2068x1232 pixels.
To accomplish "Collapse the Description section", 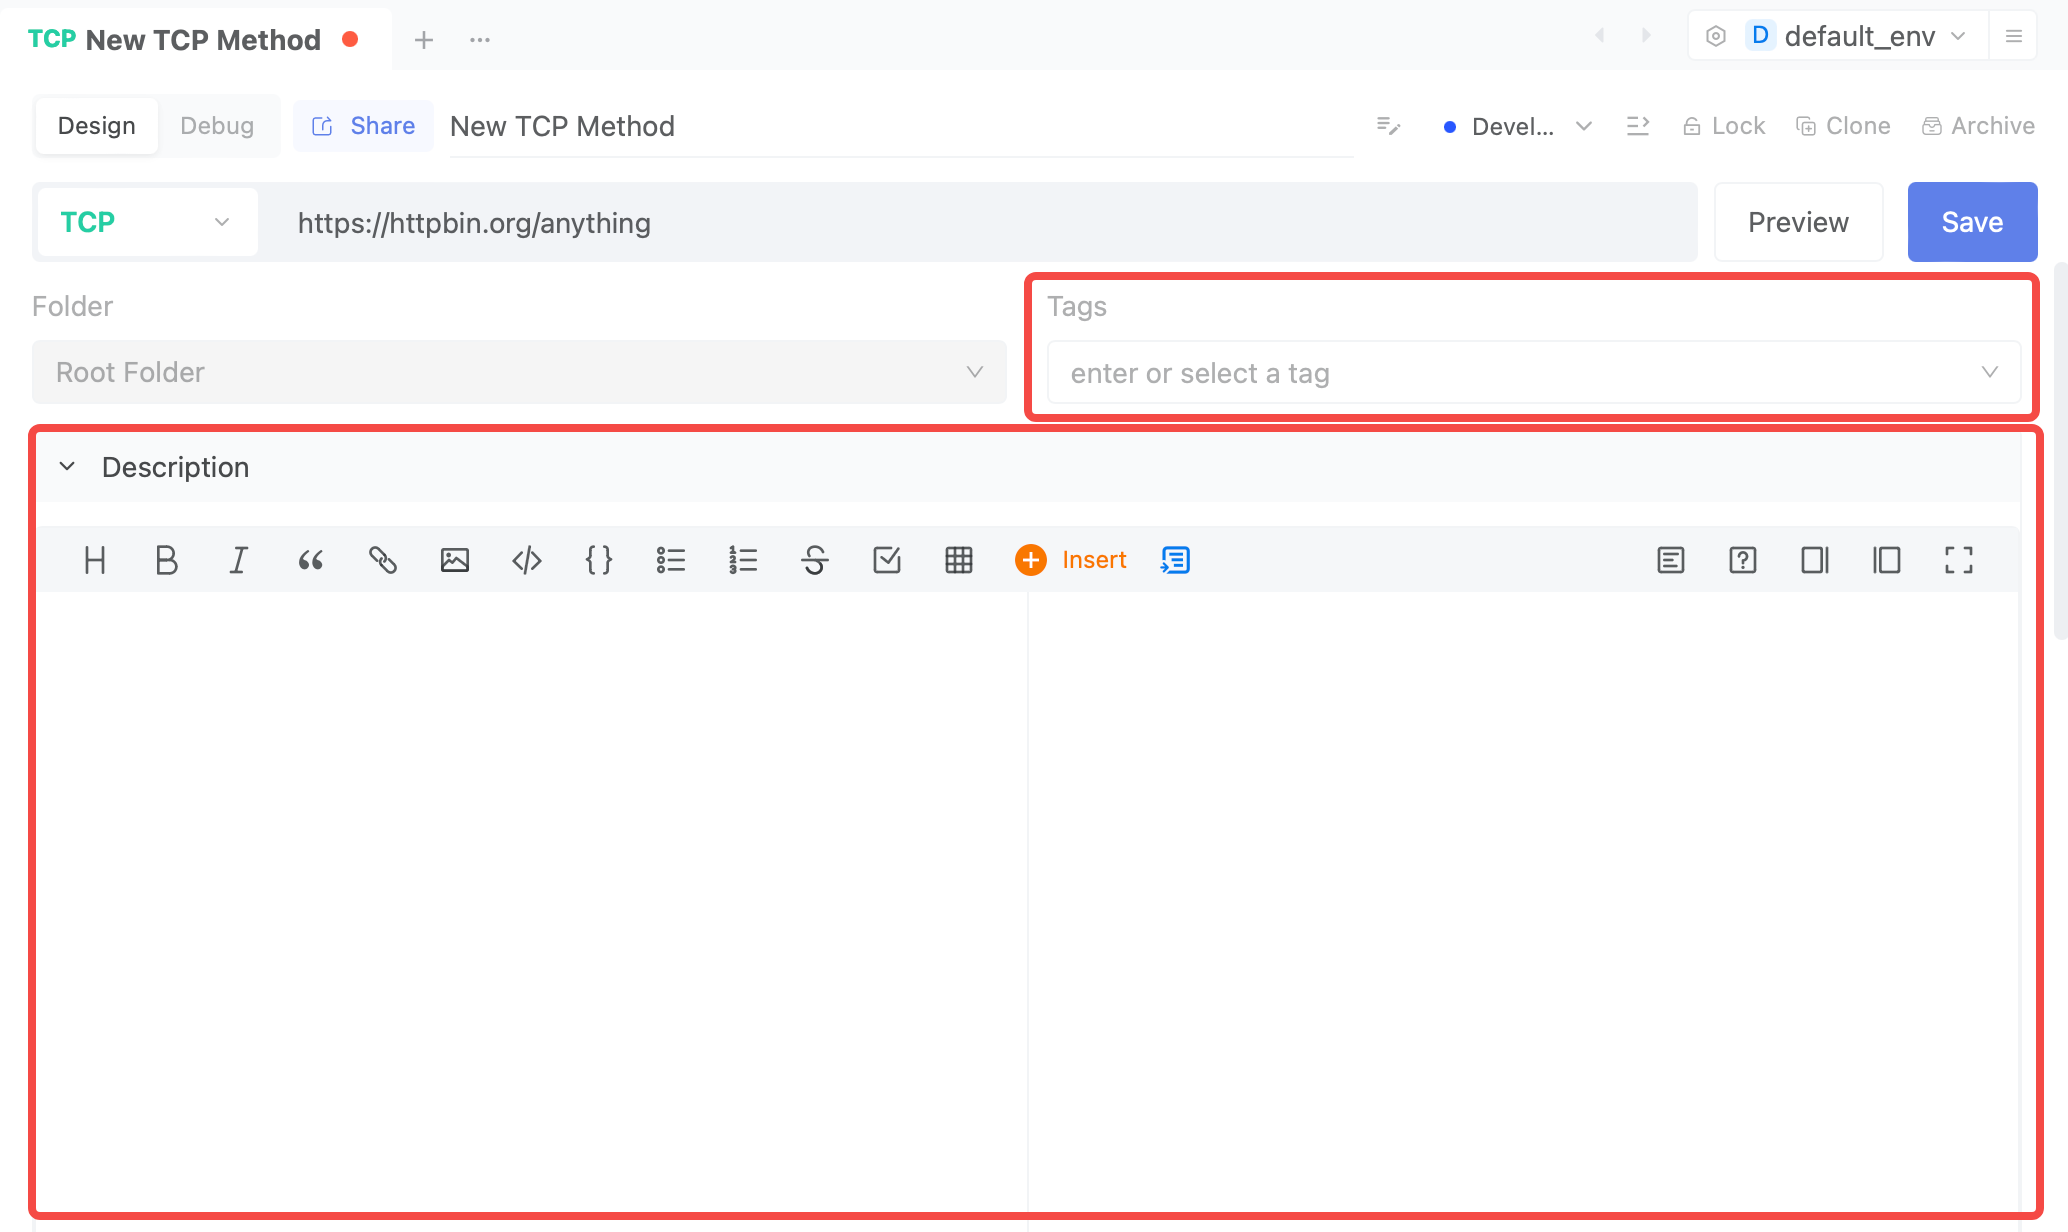I will click(67, 467).
